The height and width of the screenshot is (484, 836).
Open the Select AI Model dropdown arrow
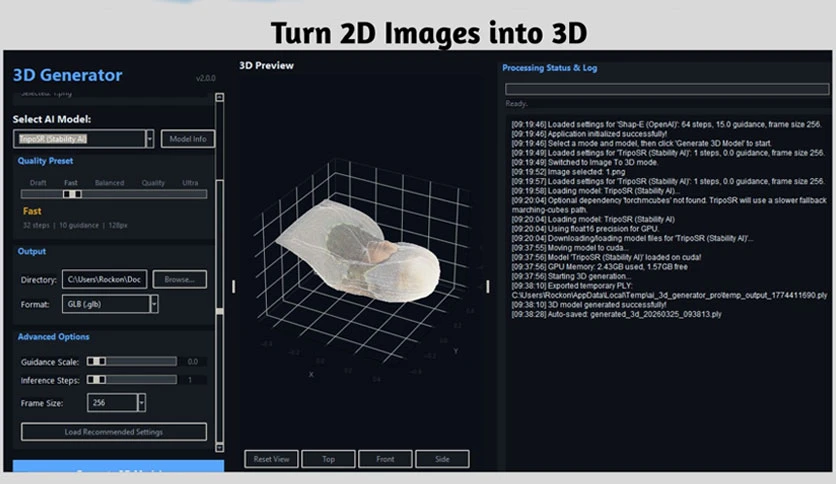[x=150, y=139]
